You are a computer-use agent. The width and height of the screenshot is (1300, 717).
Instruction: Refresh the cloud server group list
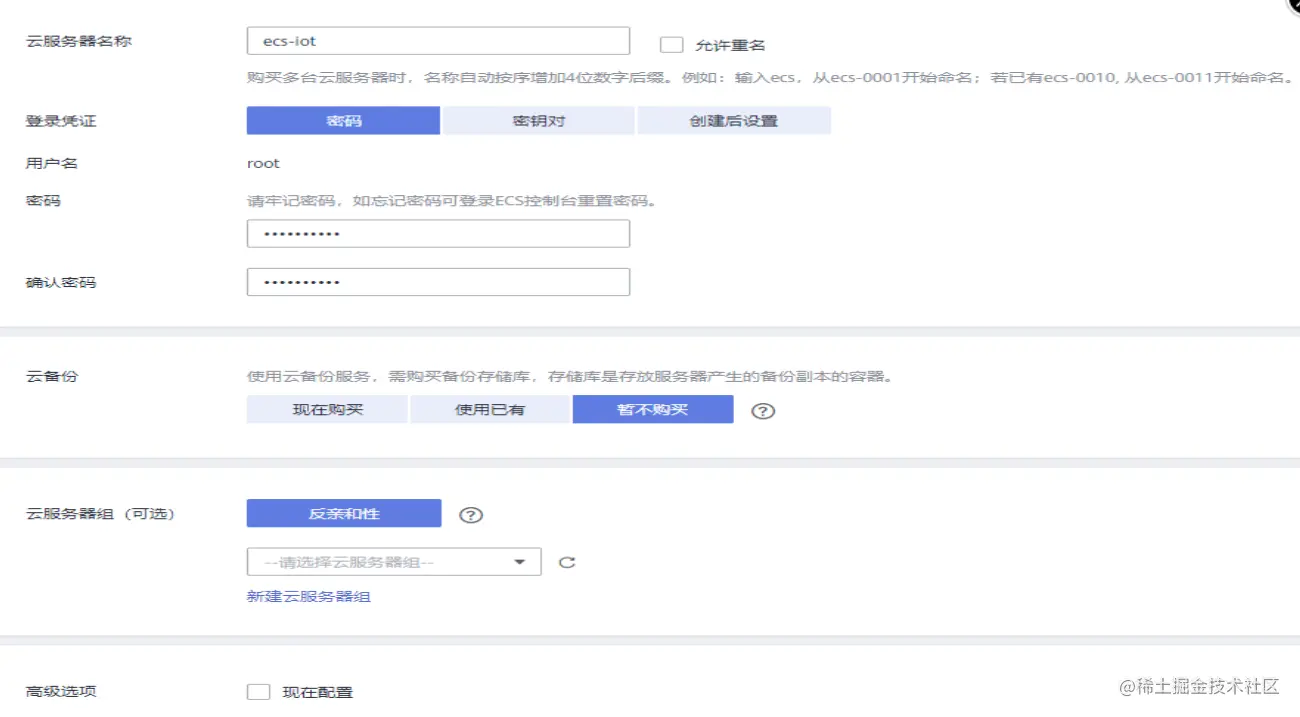tap(567, 562)
